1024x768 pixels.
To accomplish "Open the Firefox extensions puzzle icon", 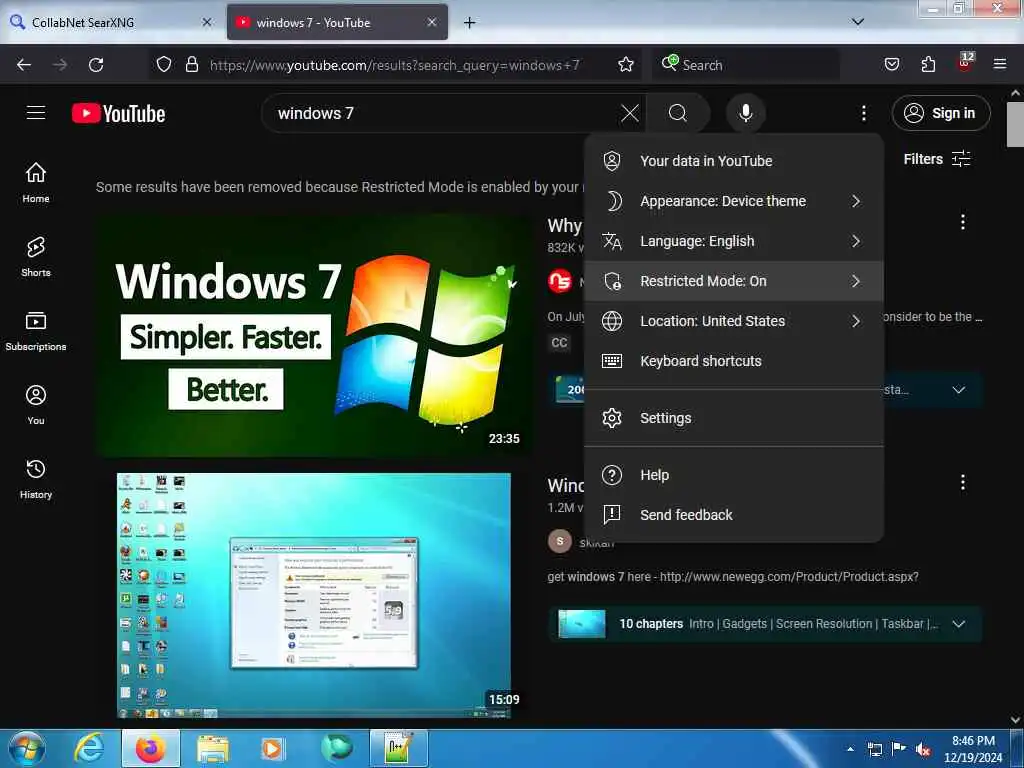I will 927,64.
